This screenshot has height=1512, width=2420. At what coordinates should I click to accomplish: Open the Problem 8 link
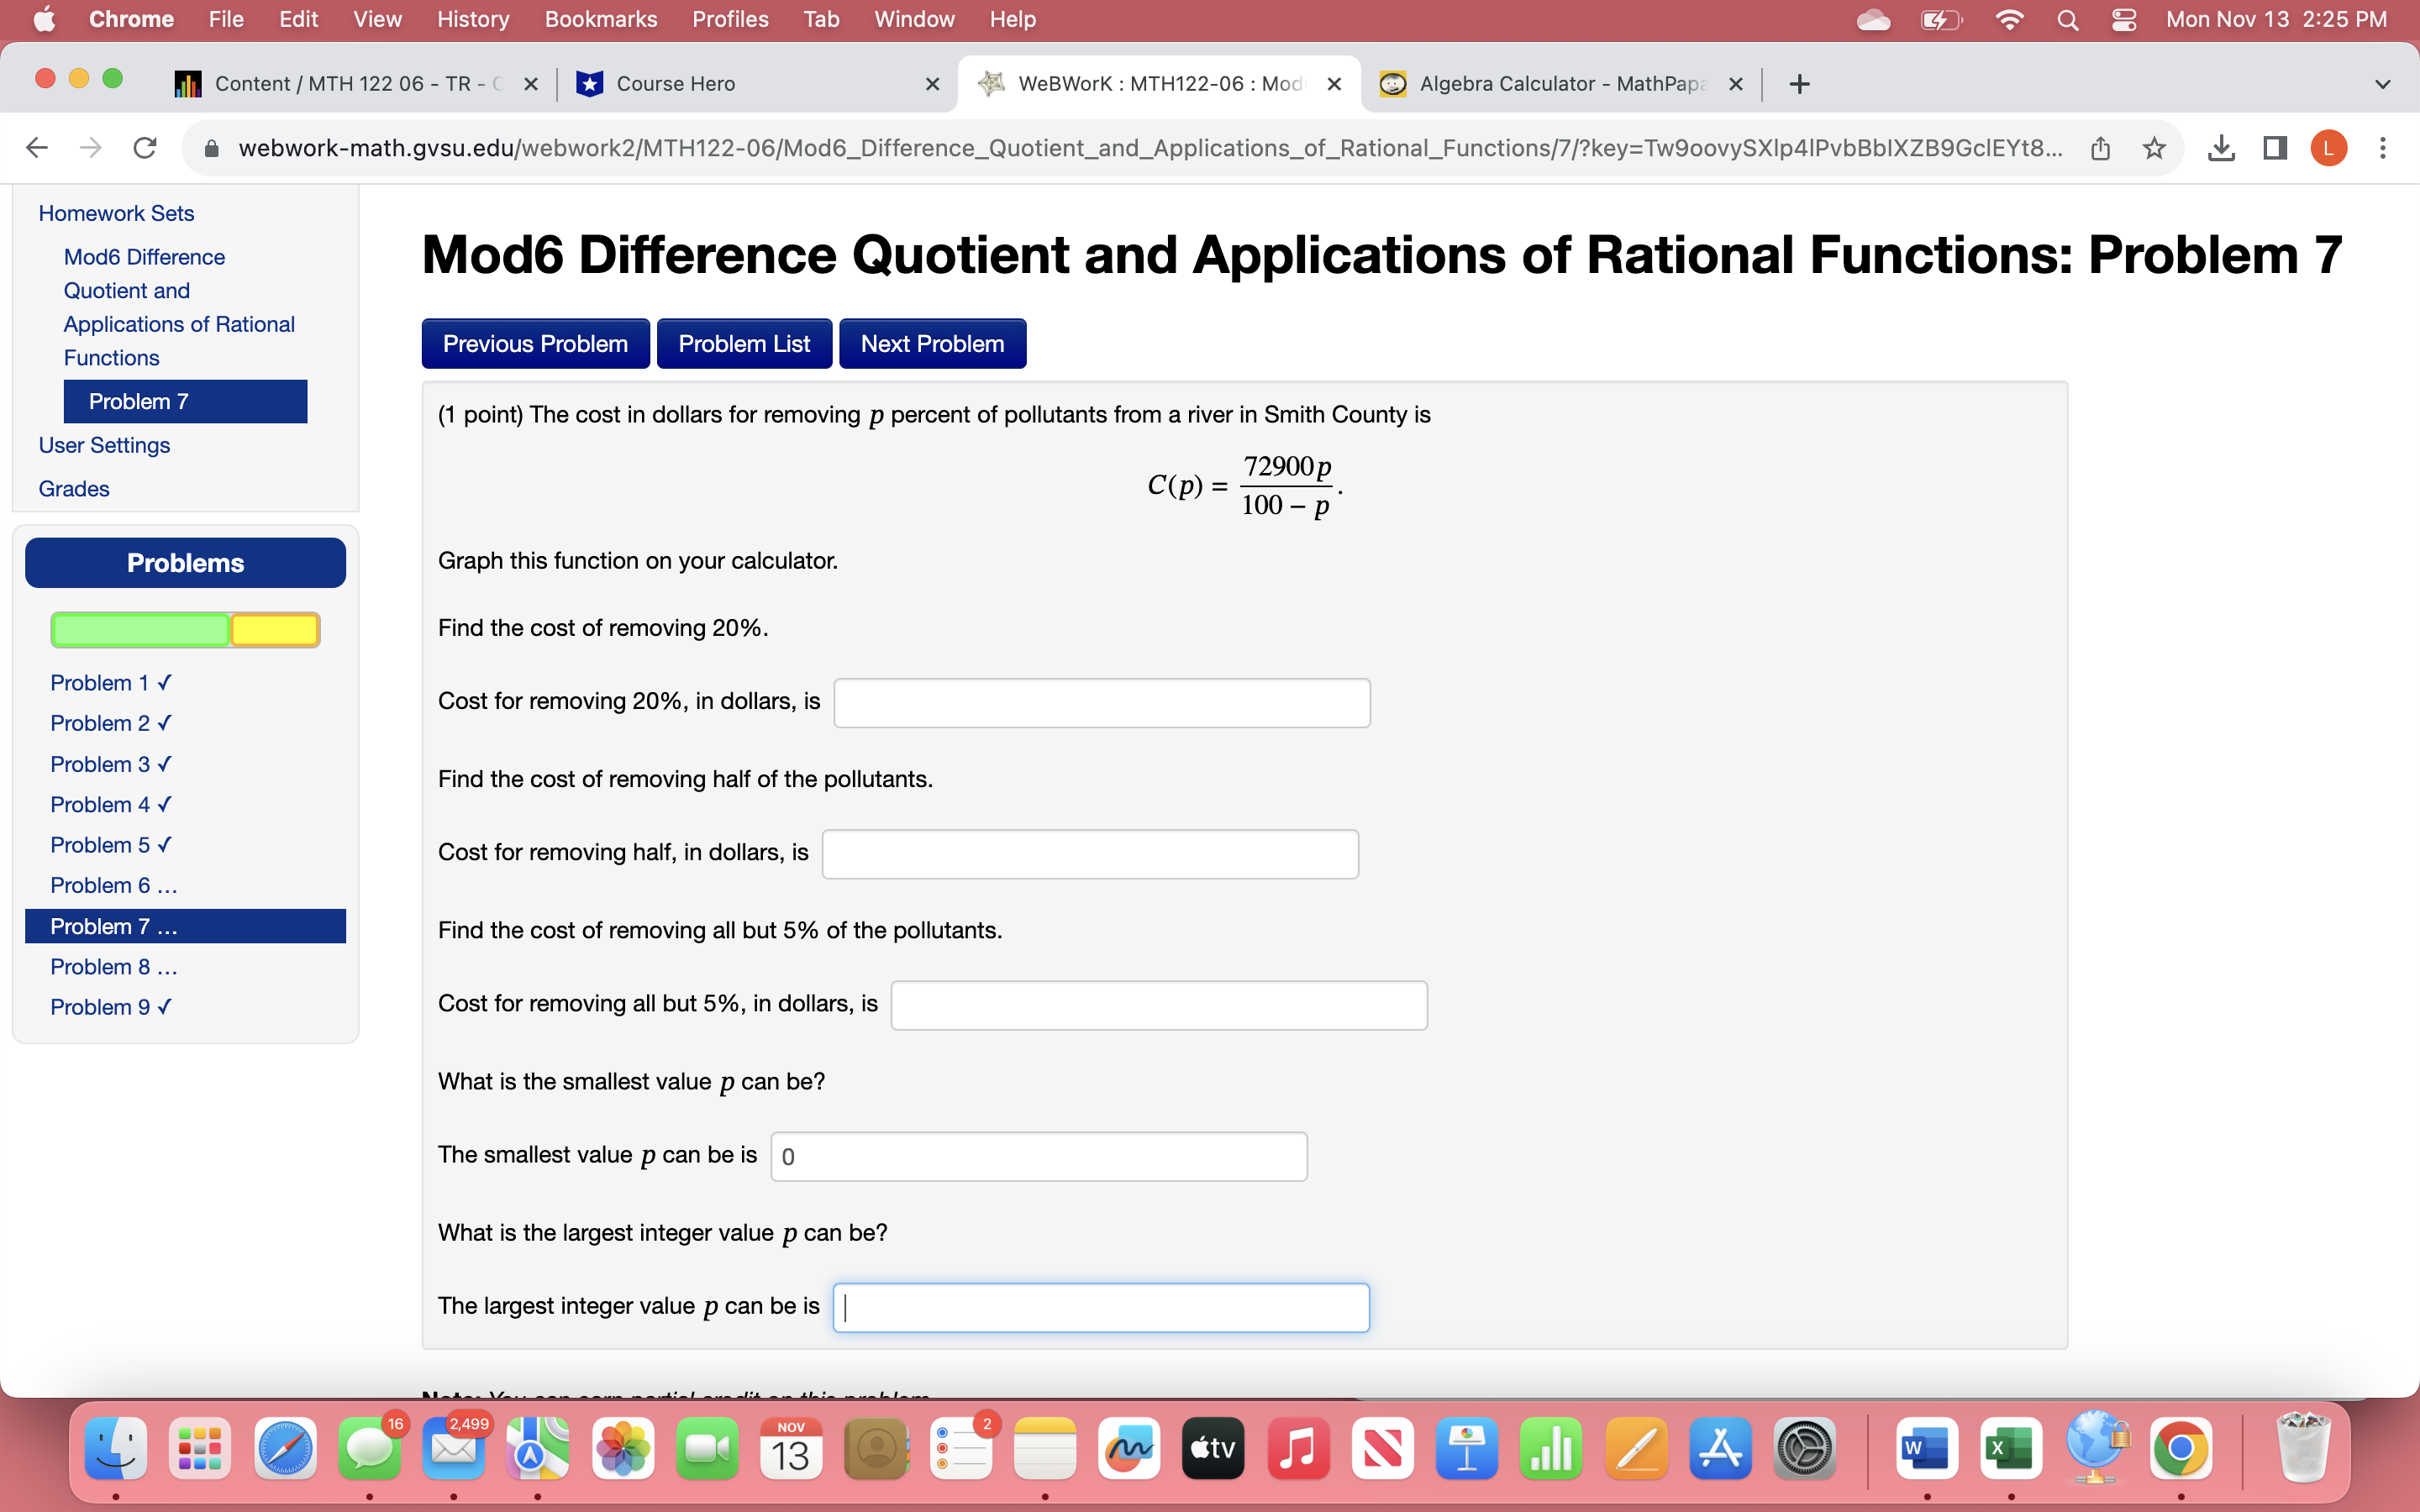coord(113,966)
